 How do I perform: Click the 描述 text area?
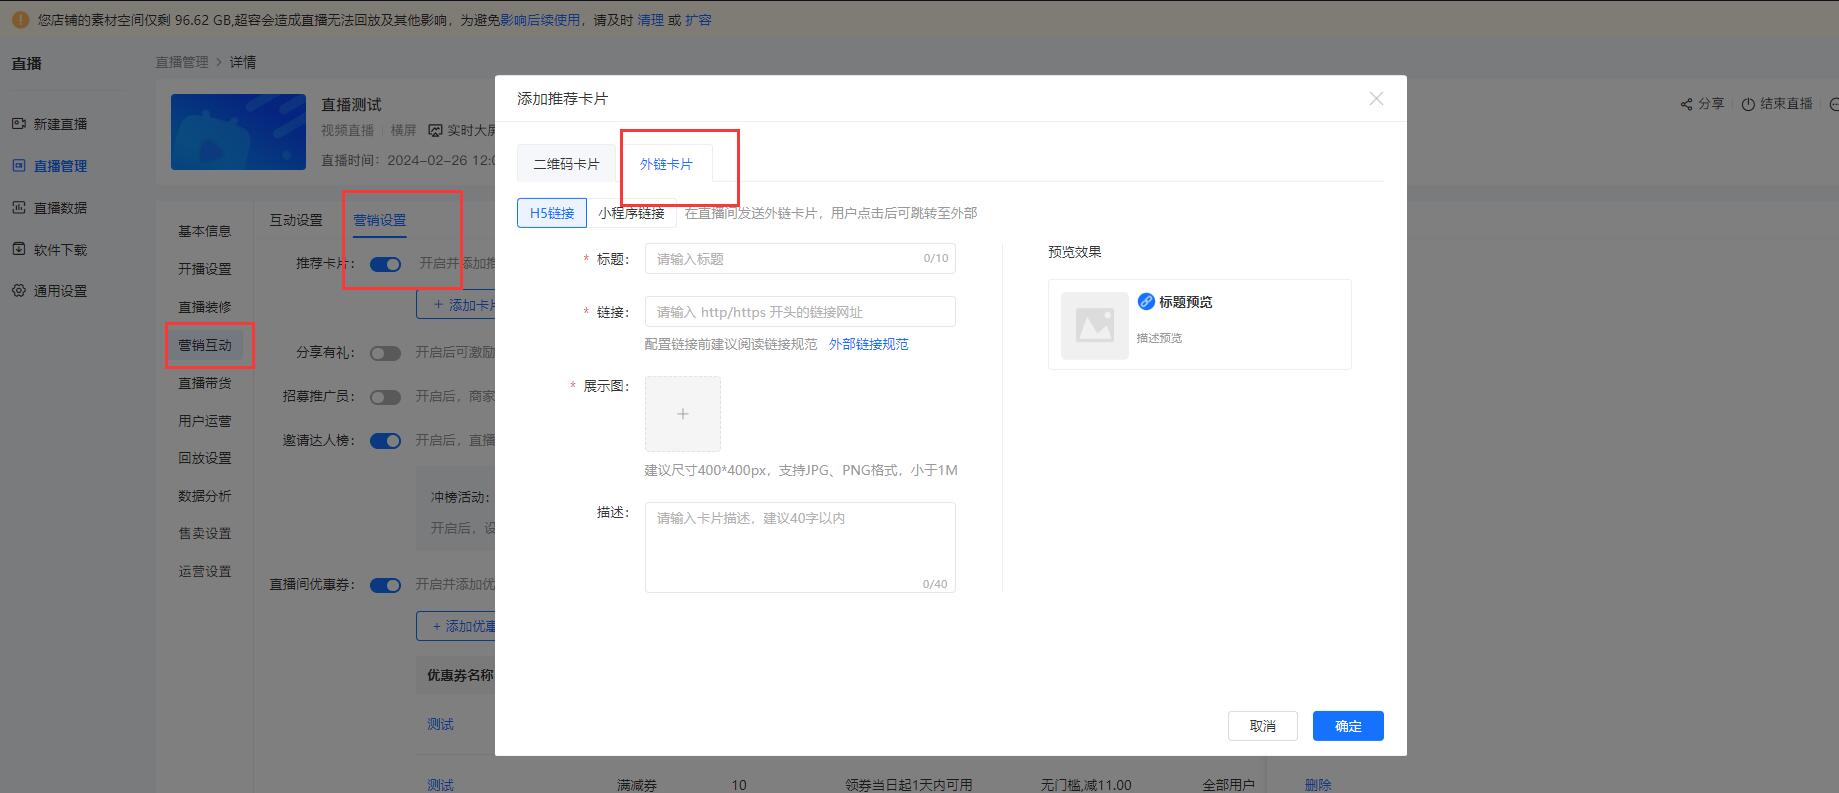pyautogui.click(x=799, y=546)
